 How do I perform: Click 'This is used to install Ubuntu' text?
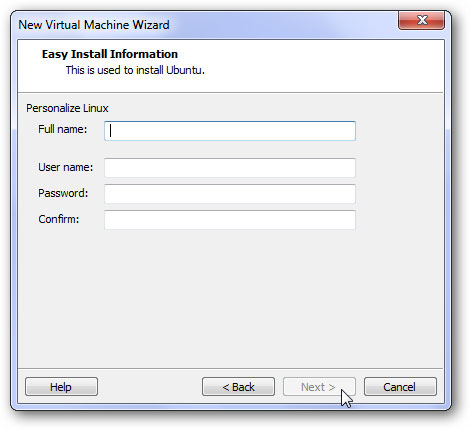coord(135,70)
